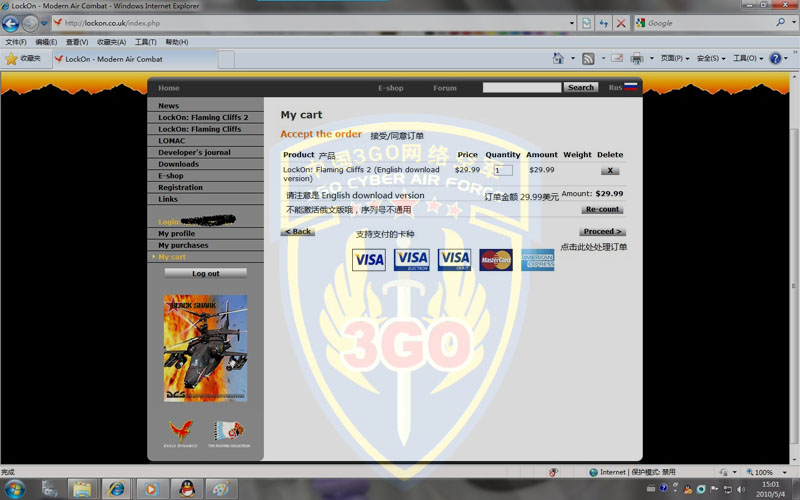Open recent pages dropdown next to Forward
800x500 pixels.
click(x=44, y=23)
